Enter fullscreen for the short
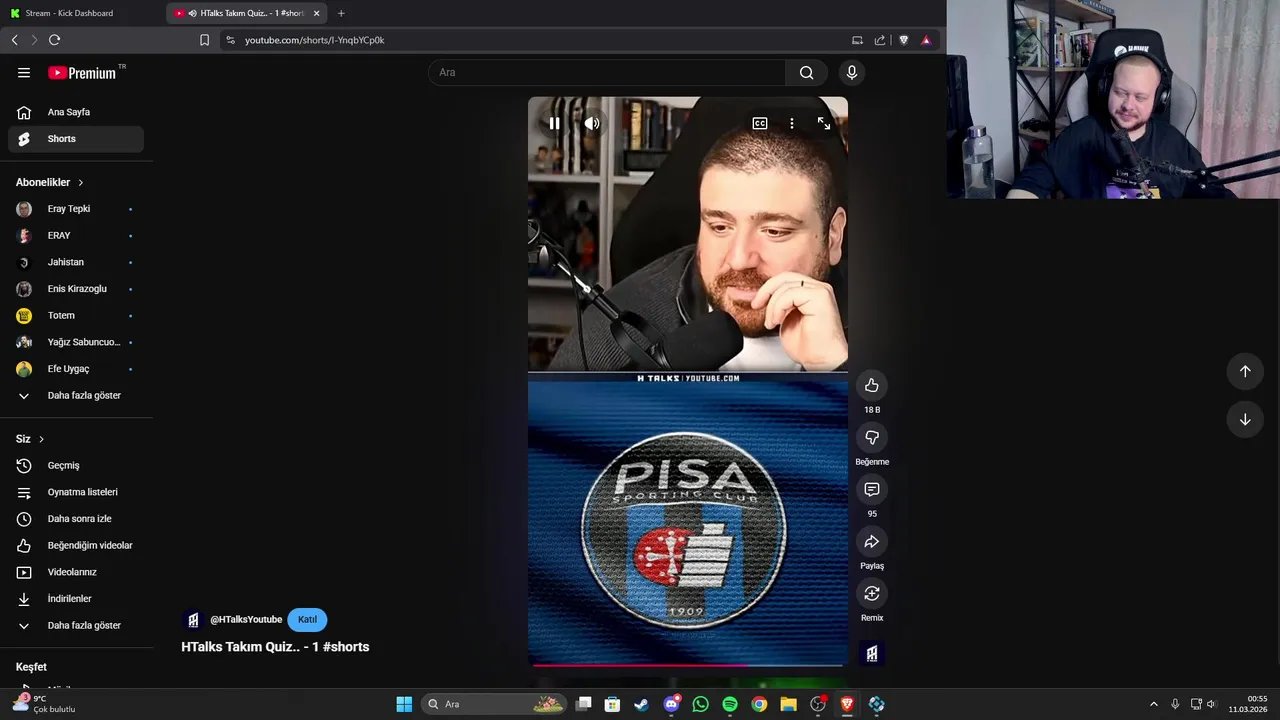This screenshot has height=720, width=1280. pos(824,124)
